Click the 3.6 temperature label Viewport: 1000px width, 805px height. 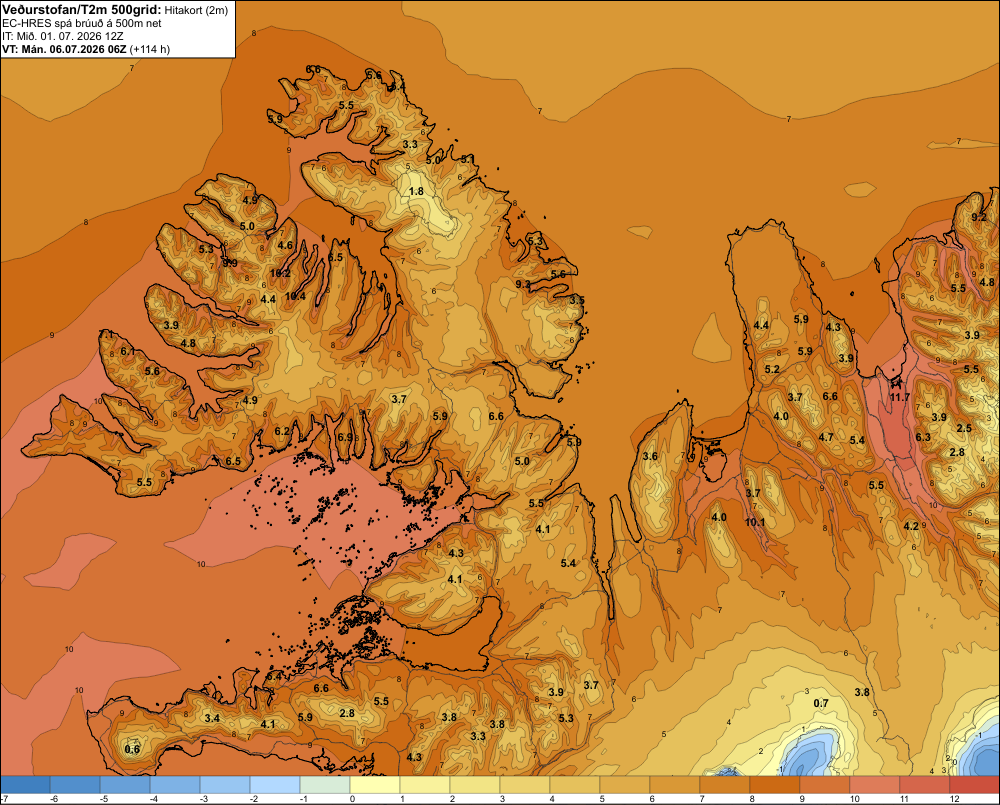pyautogui.click(x=650, y=456)
